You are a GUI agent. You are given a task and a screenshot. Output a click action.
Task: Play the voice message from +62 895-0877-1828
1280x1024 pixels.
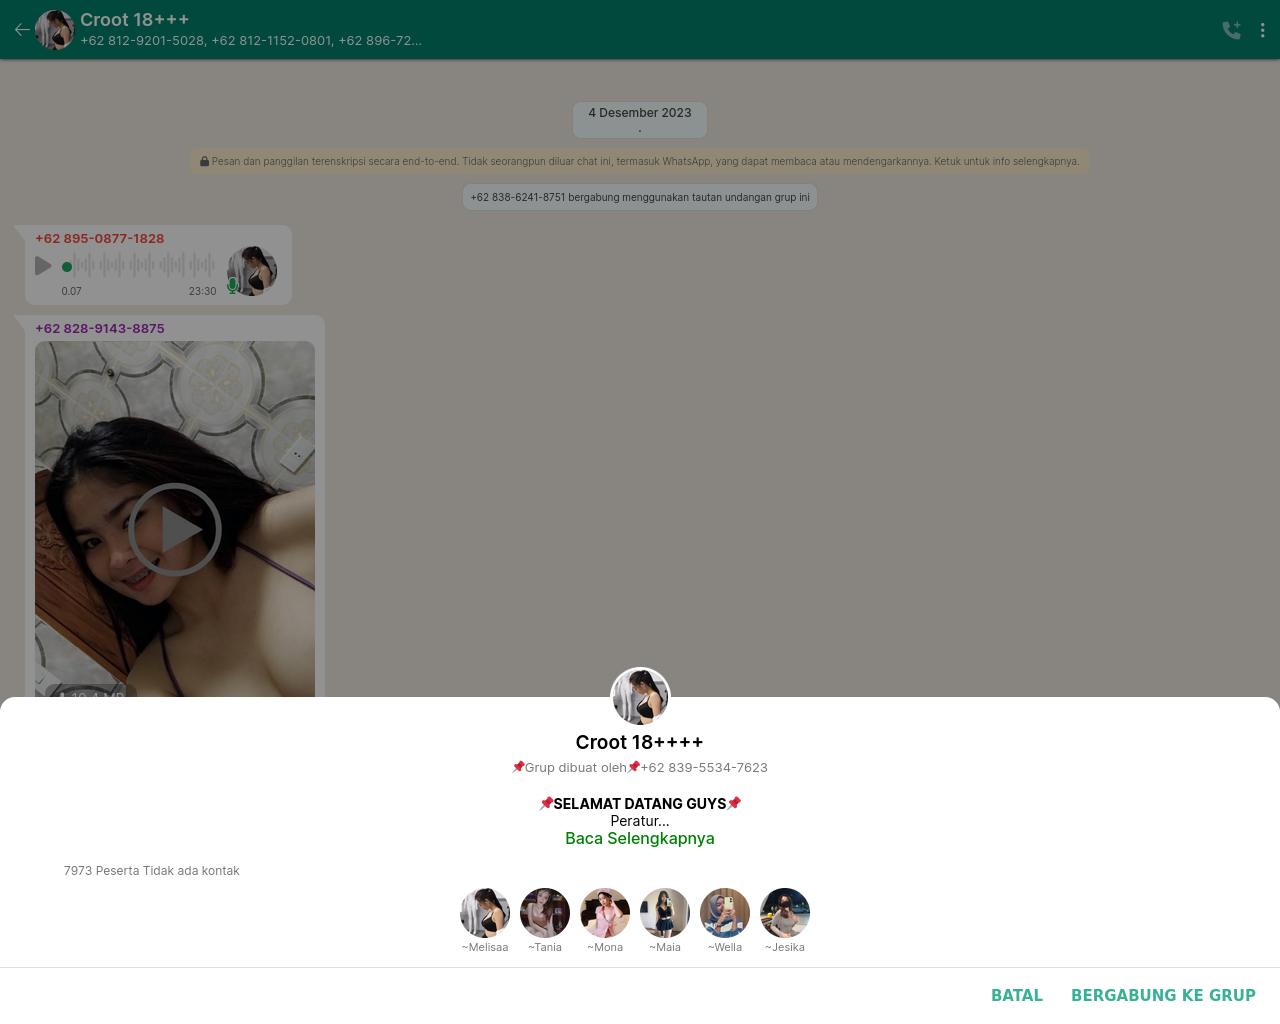click(43, 266)
